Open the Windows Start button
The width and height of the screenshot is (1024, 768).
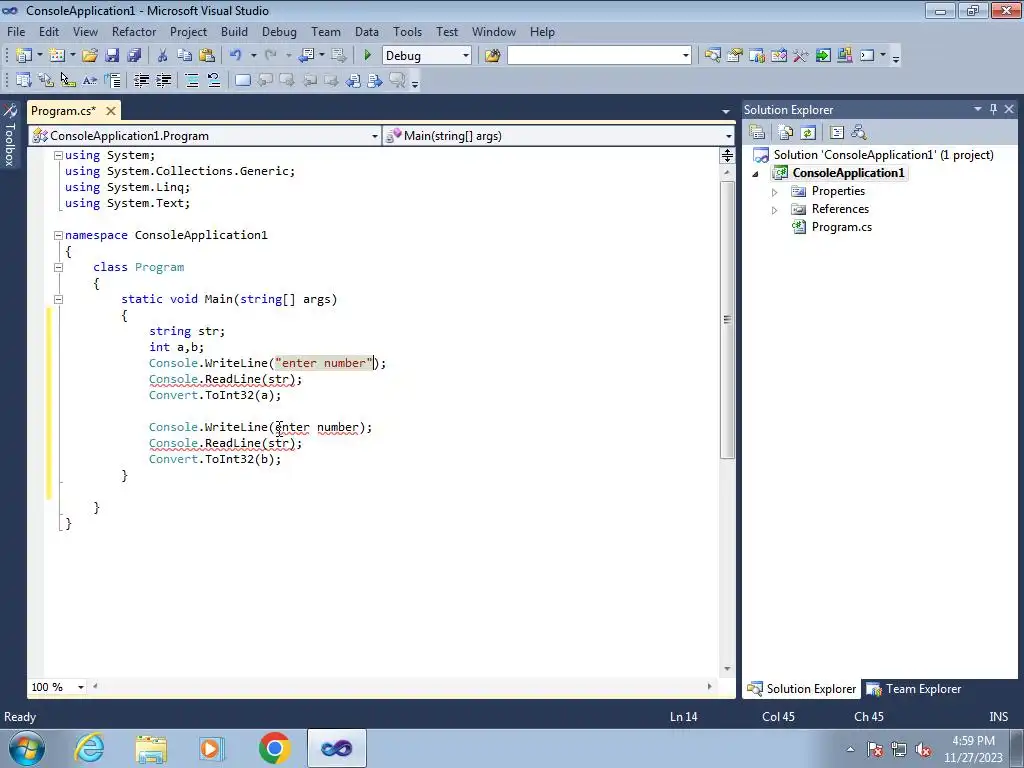pyautogui.click(x=27, y=748)
